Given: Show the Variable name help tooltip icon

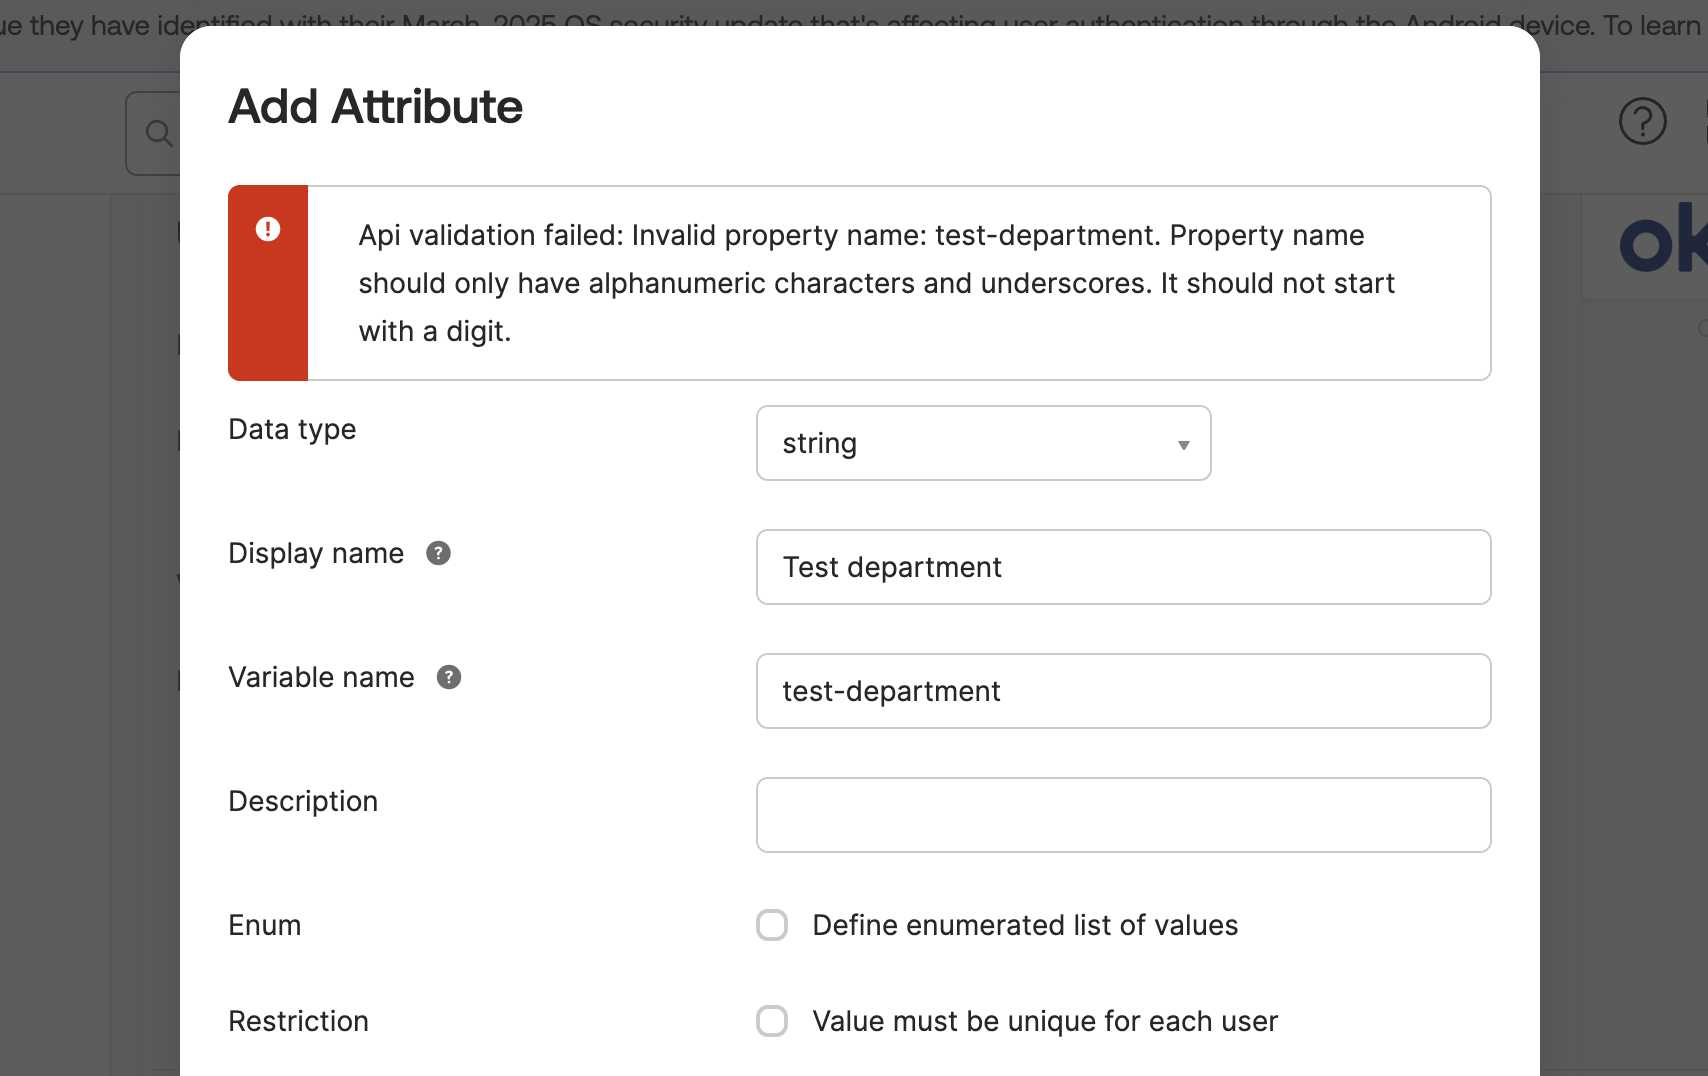Looking at the screenshot, I should (x=449, y=677).
